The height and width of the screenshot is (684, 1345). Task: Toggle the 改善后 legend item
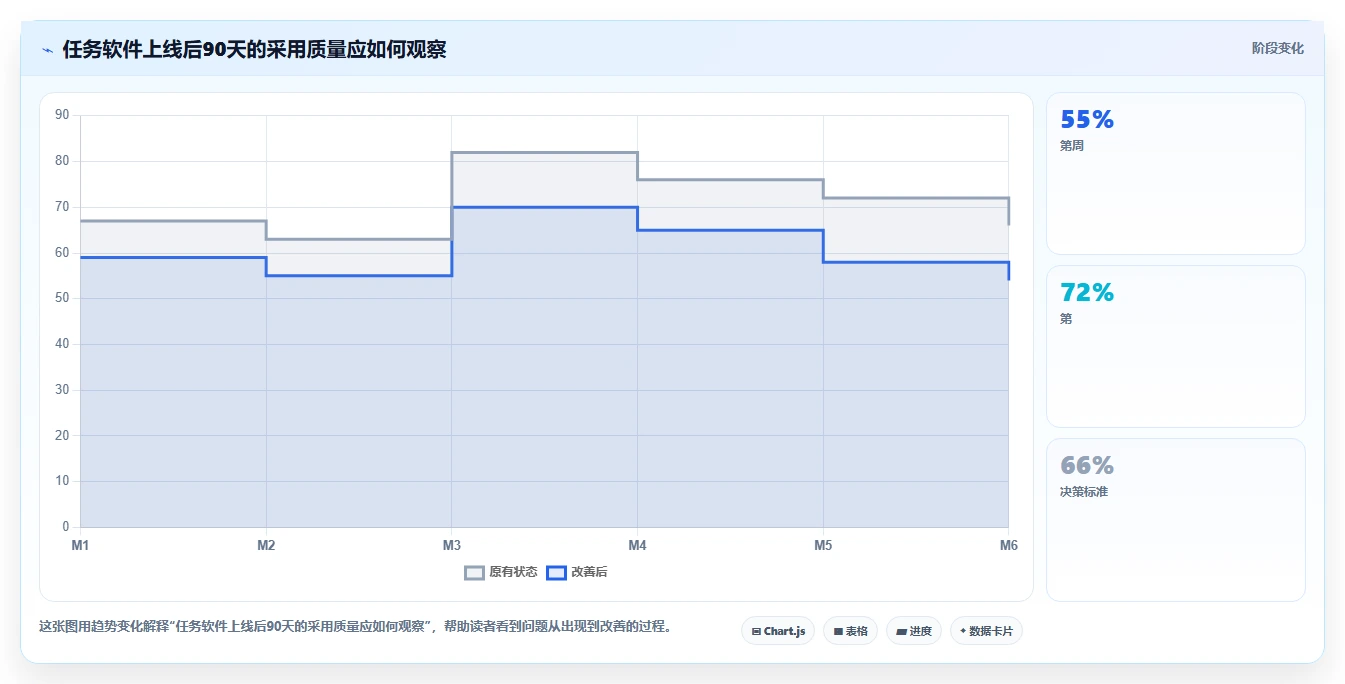[577, 572]
